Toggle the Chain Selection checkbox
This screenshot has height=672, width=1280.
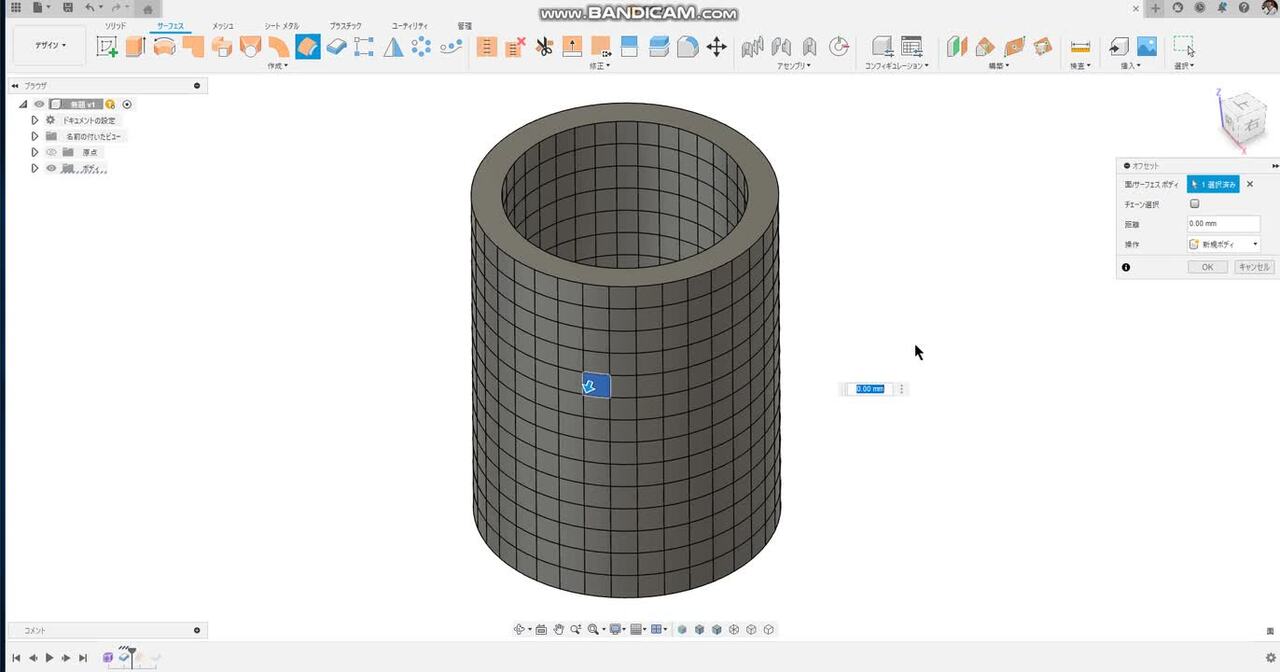pos(1194,204)
